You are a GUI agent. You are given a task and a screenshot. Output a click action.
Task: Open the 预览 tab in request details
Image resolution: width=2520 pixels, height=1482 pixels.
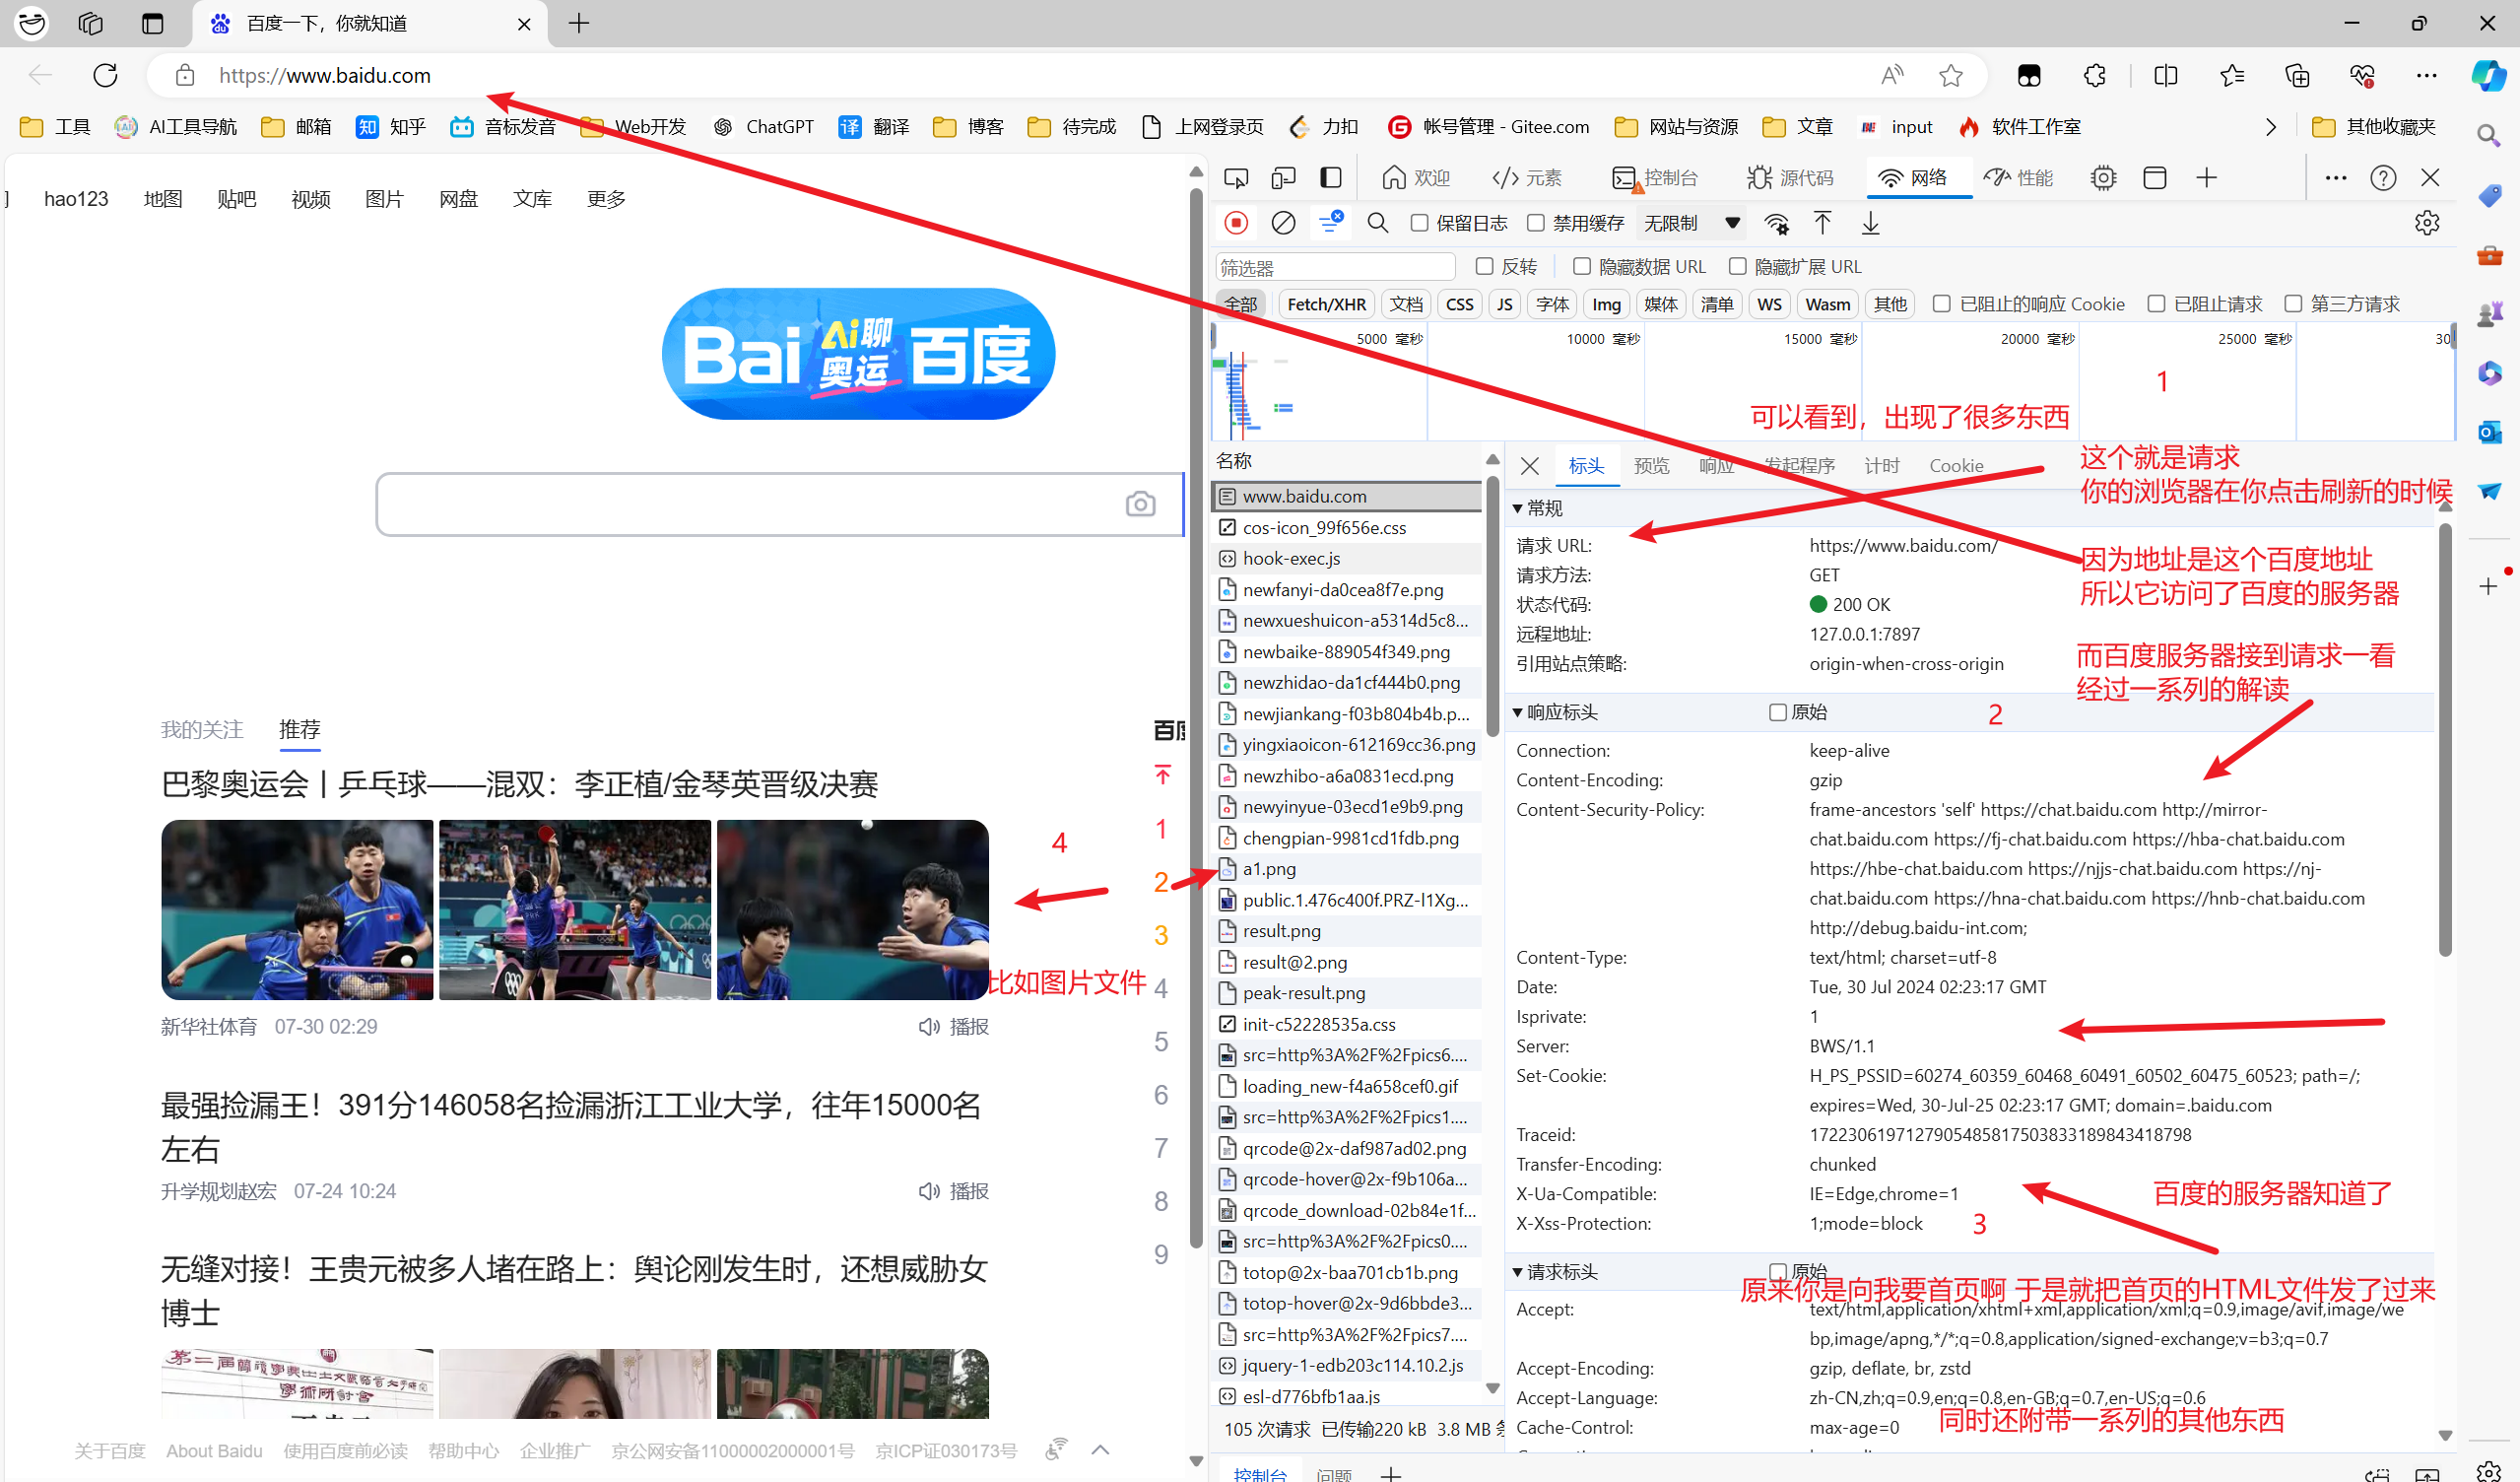(x=1651, y=466)
